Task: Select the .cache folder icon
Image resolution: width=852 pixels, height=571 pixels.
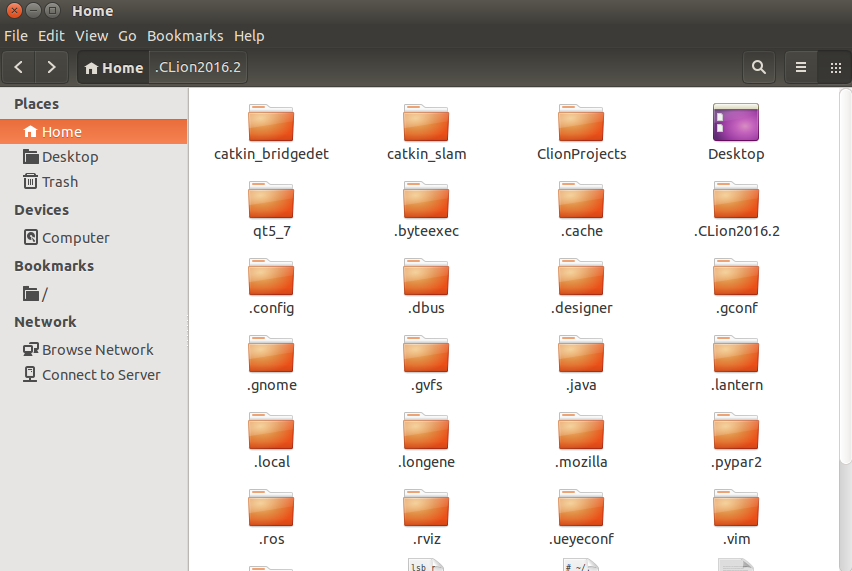Action: point(581,200)
